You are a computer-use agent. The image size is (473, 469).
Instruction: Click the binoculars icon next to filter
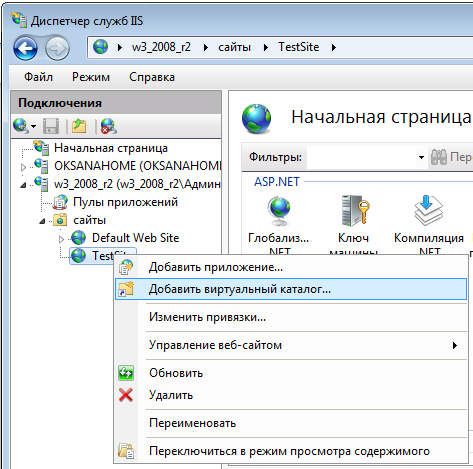click(x=438, y=157)
